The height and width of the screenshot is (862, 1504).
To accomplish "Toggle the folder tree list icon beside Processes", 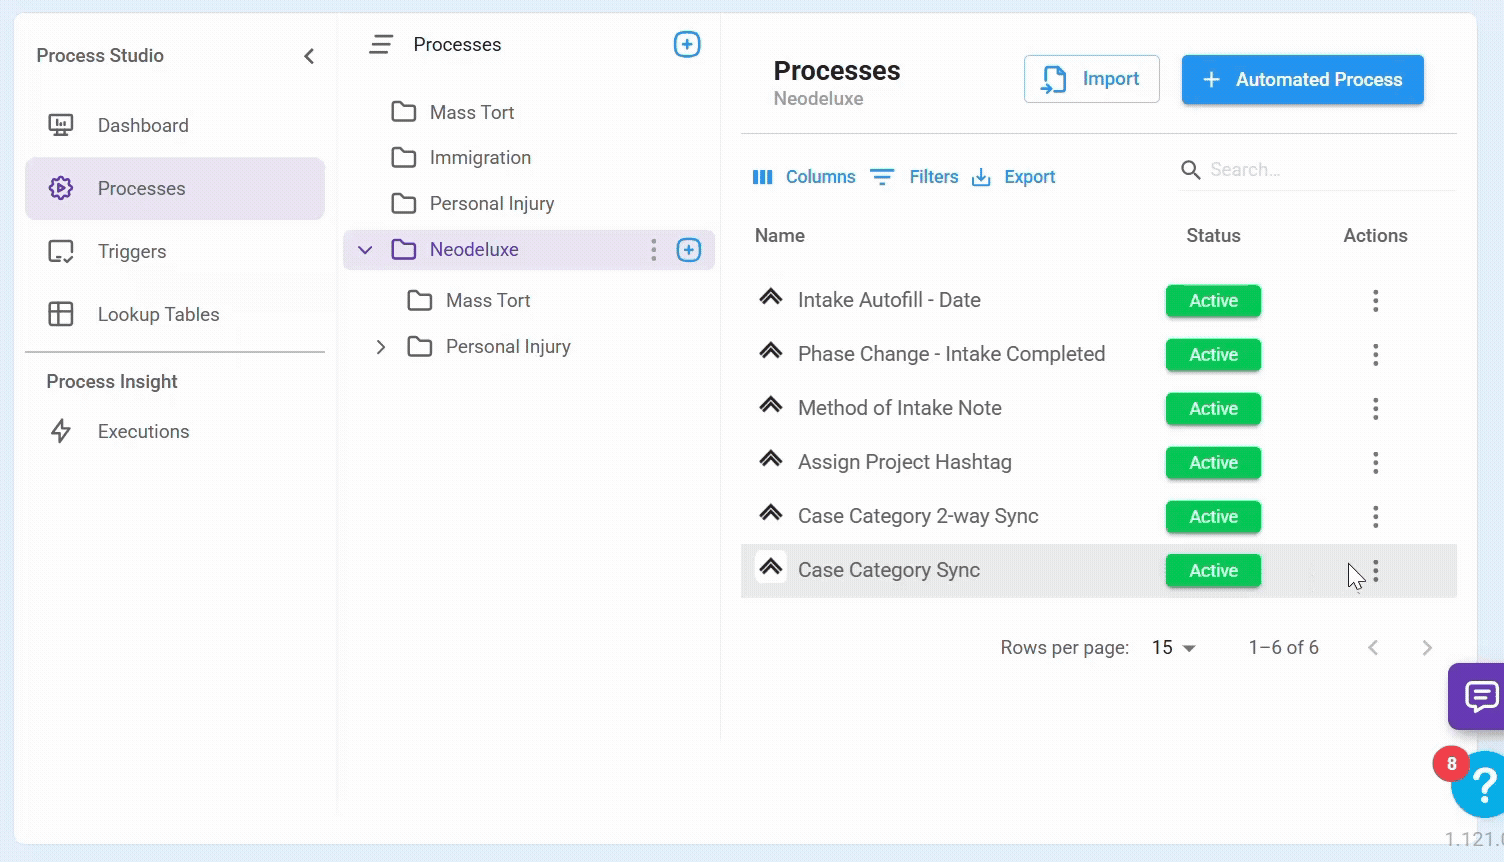I will click(x=381, y=45).
